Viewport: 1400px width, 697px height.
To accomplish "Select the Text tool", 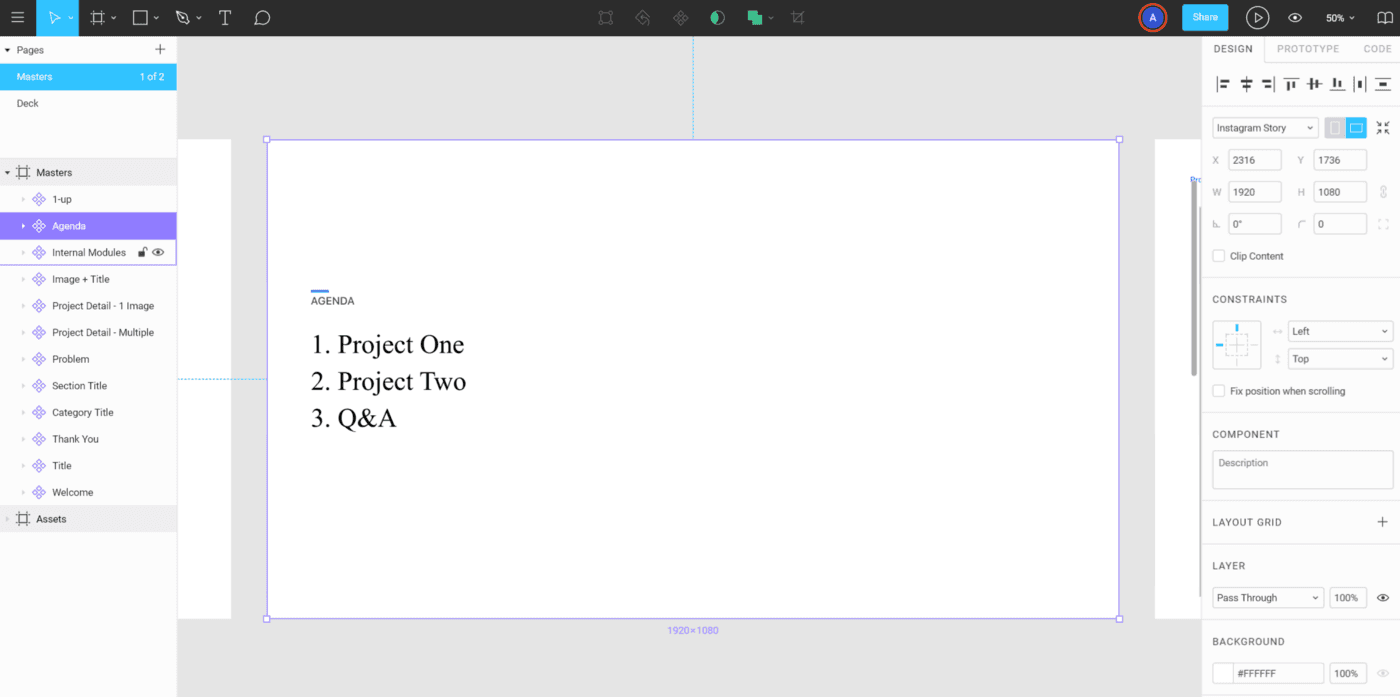I will [x=225, y=18].
